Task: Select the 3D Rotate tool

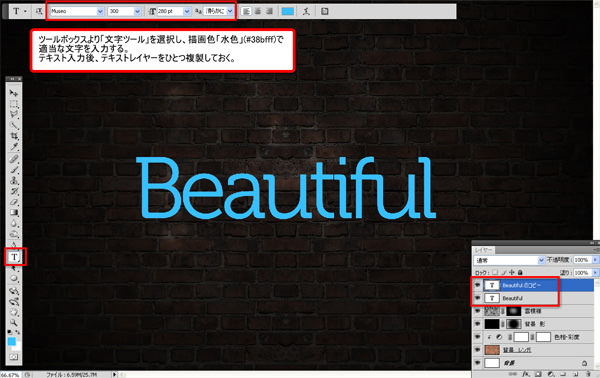Action: pos(14,291)
